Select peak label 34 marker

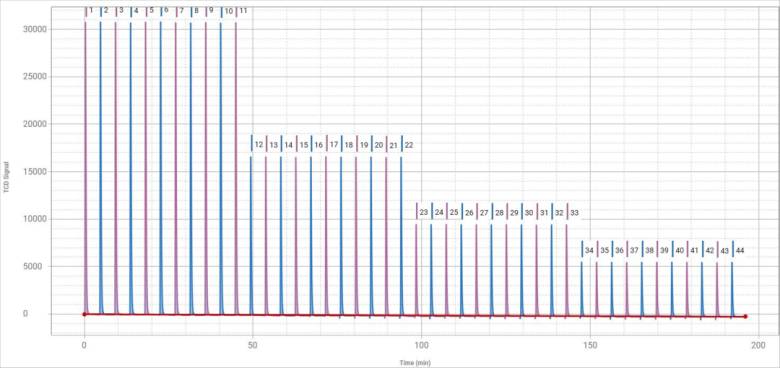pos(588,250)
